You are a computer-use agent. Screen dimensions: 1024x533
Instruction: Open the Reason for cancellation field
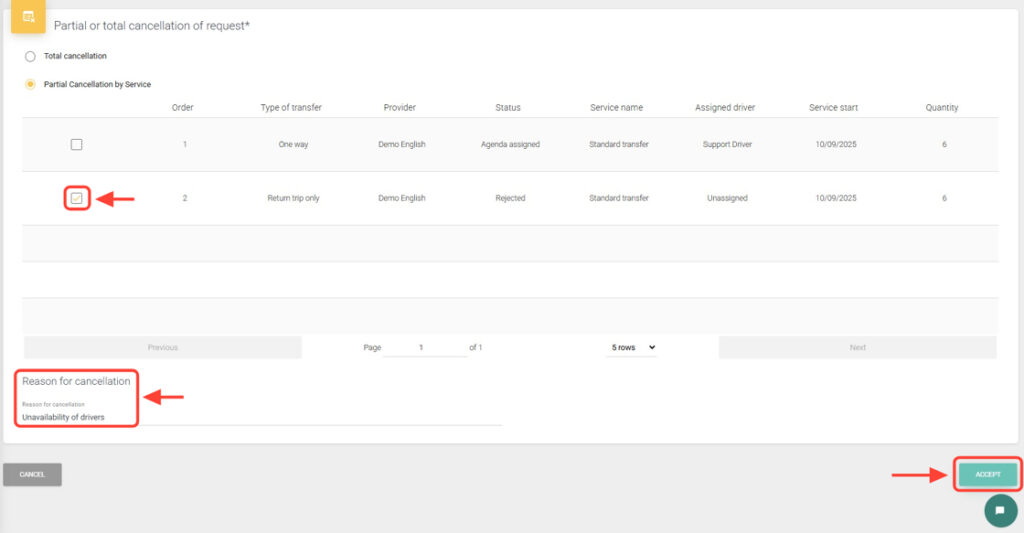260,417
